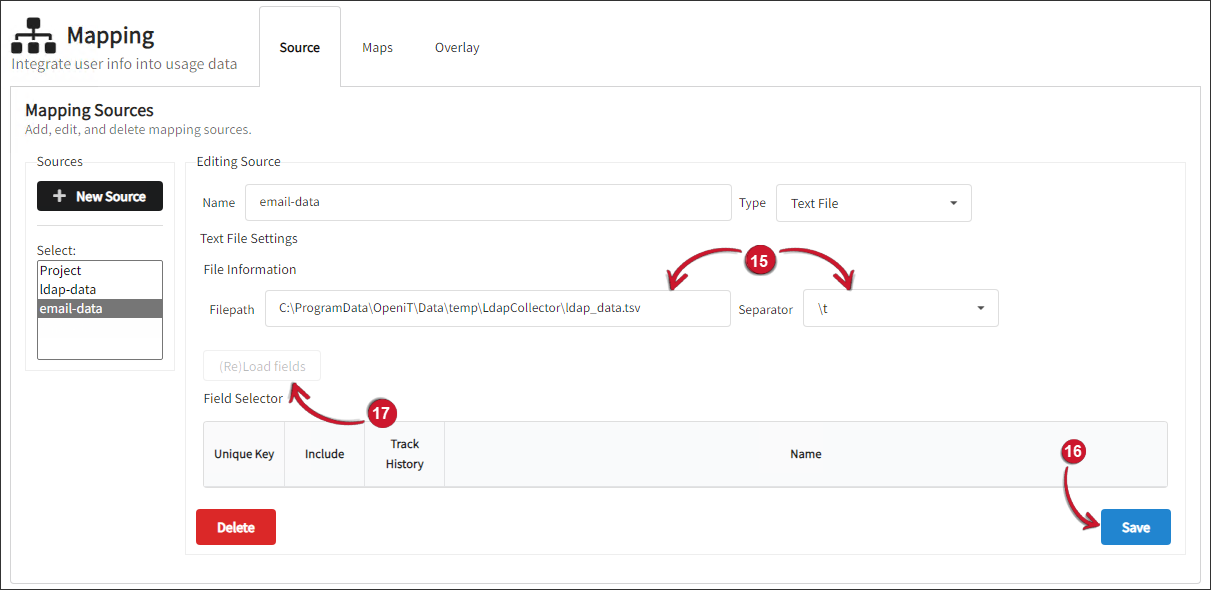
Task: Click the Delete button
Action: [x=235, y=527]
